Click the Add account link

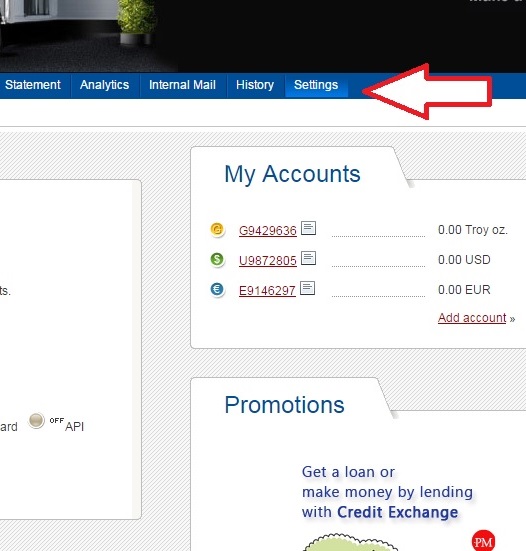(x=472, y=318)
